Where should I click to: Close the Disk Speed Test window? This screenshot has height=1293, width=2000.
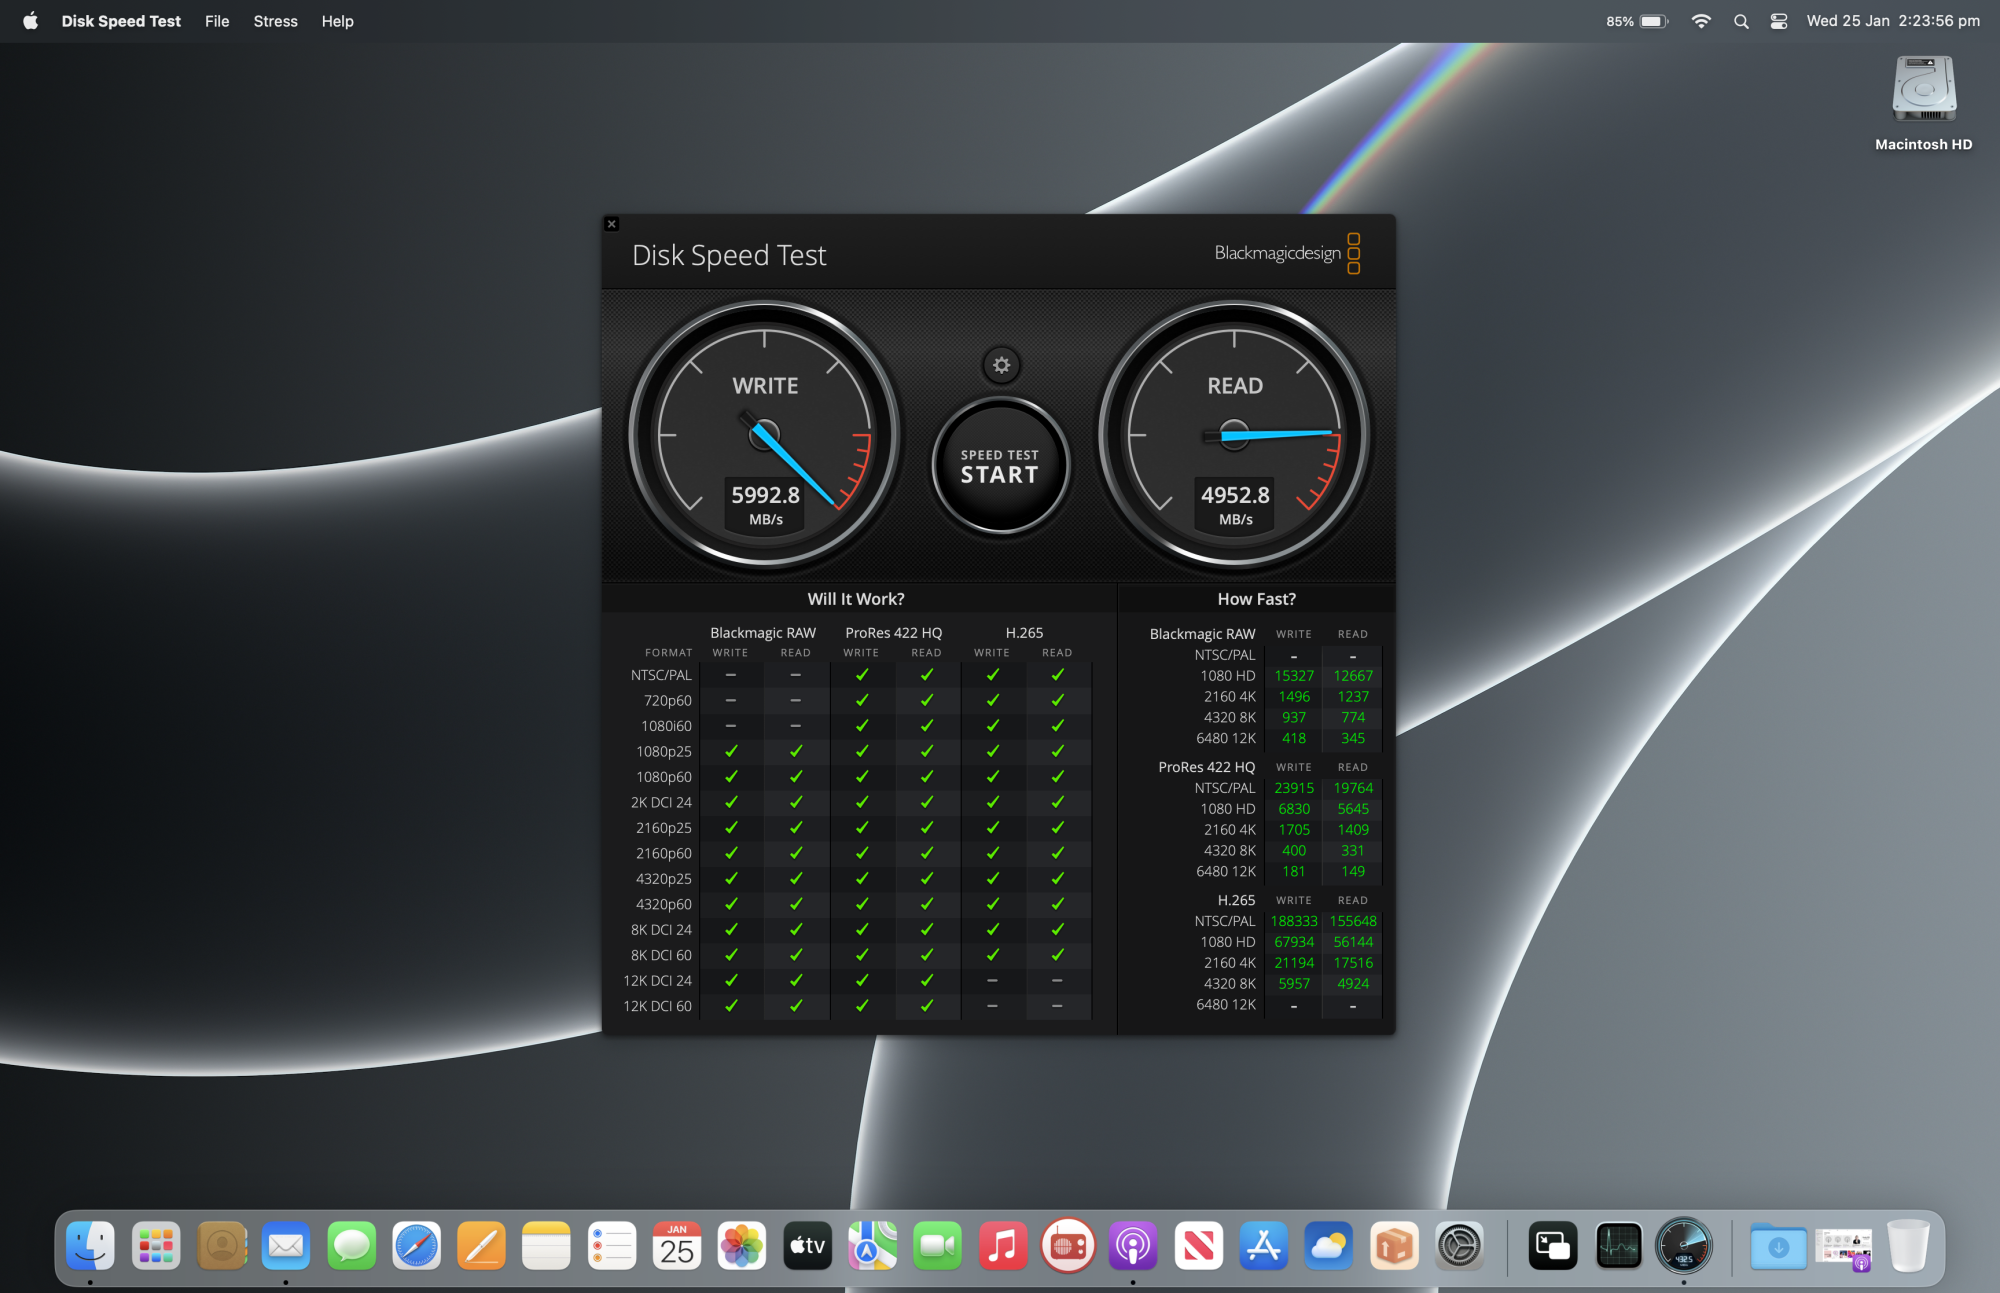612,224
